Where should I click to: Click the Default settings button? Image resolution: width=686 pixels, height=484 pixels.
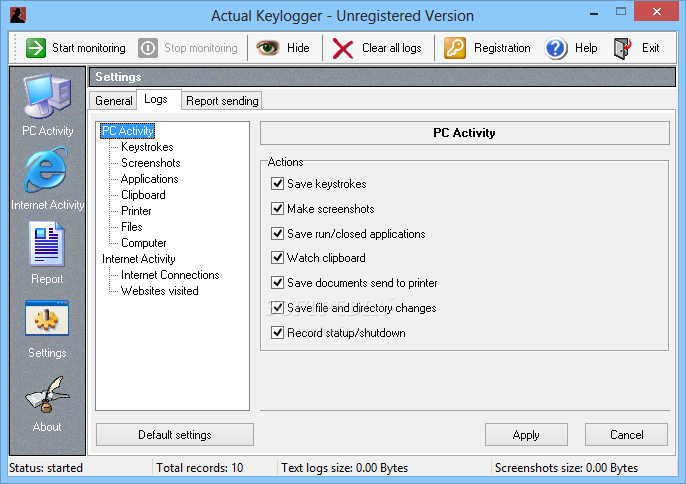coord(175,435)
